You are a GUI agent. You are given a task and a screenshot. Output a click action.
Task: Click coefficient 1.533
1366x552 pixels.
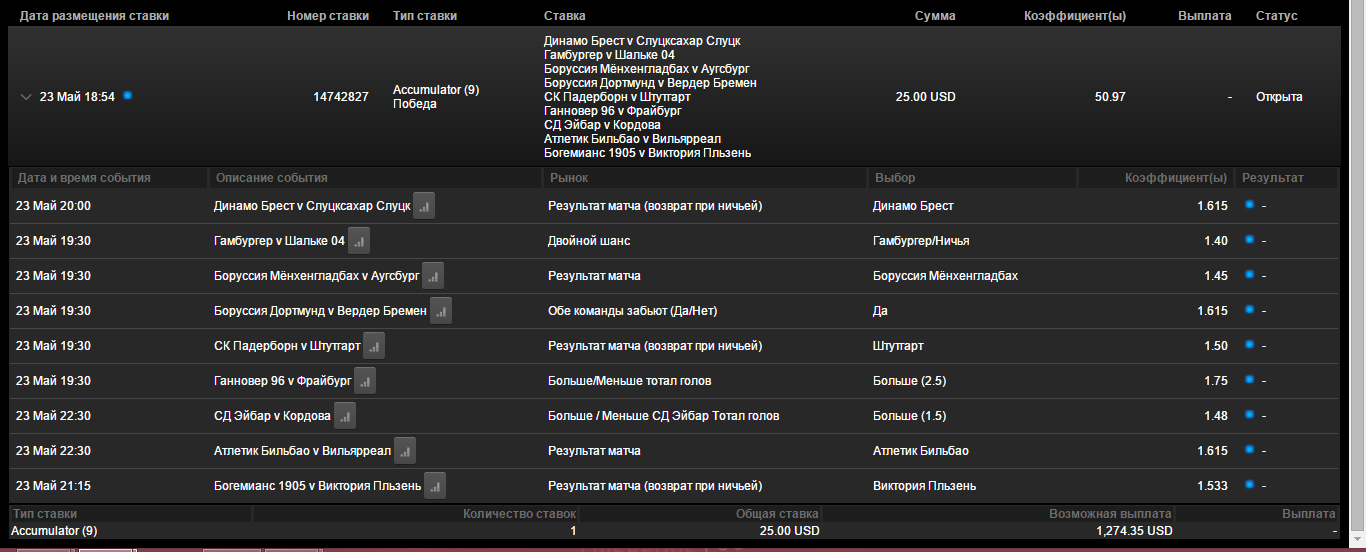click(1213, 486)
